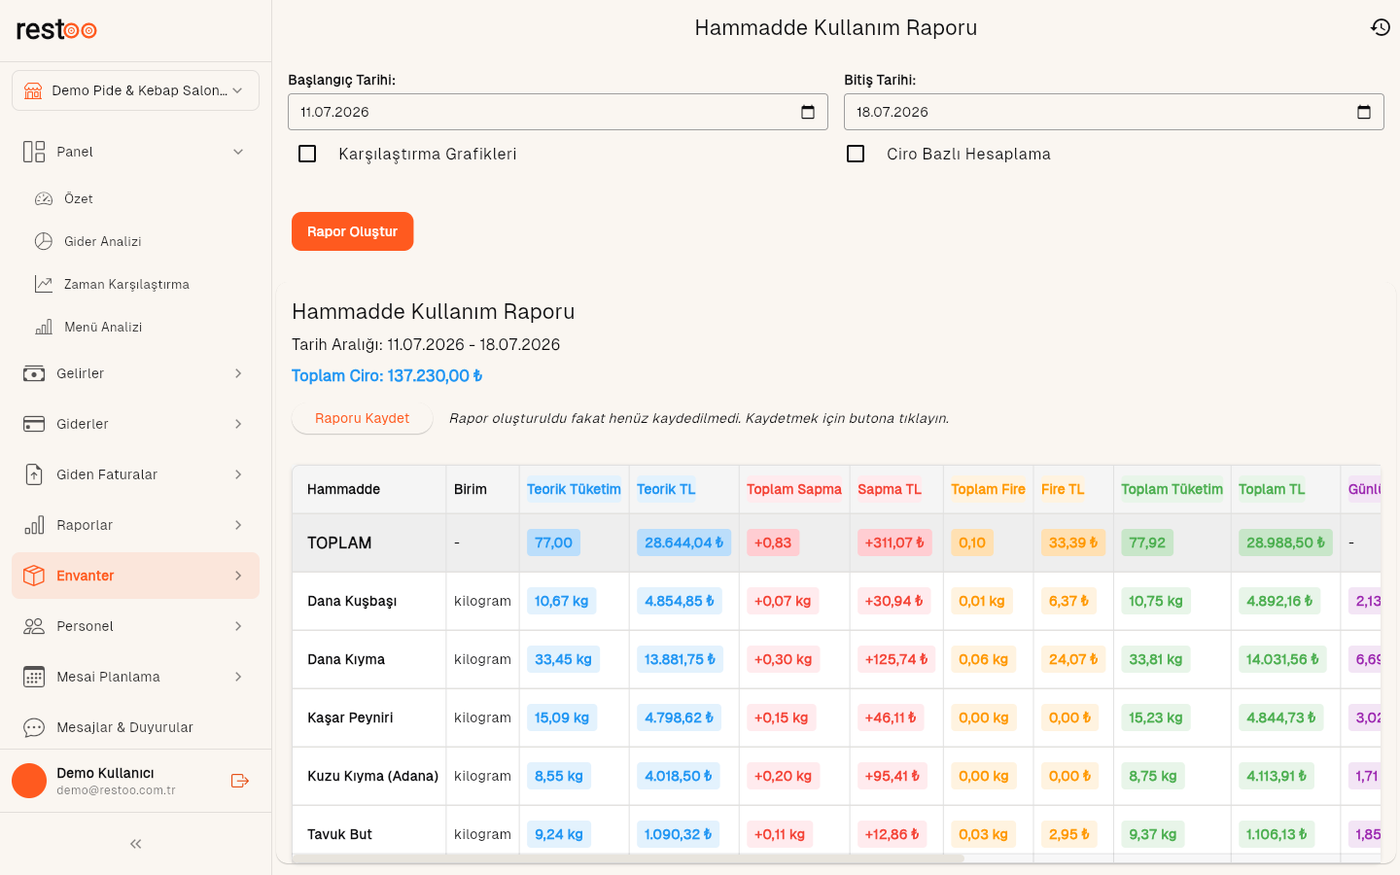
Task: Click the Özet gauge icon
Action: click(x=43, y=199)
